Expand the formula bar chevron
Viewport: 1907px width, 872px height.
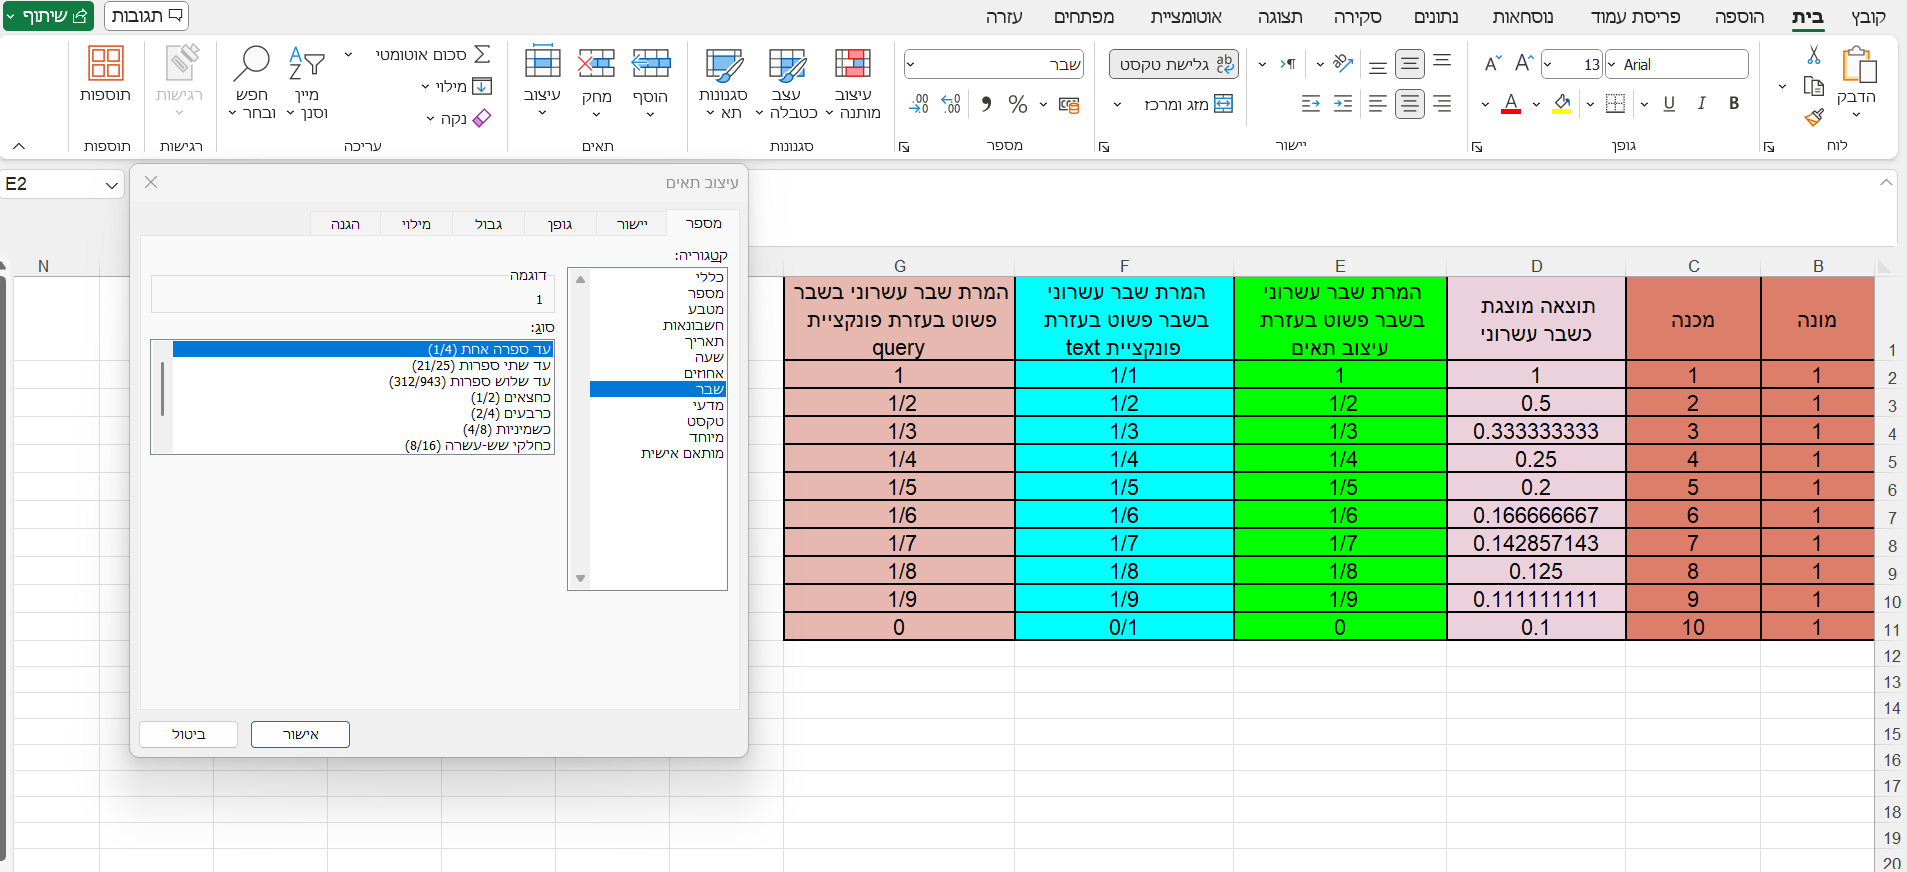[x=1886, y=182]
